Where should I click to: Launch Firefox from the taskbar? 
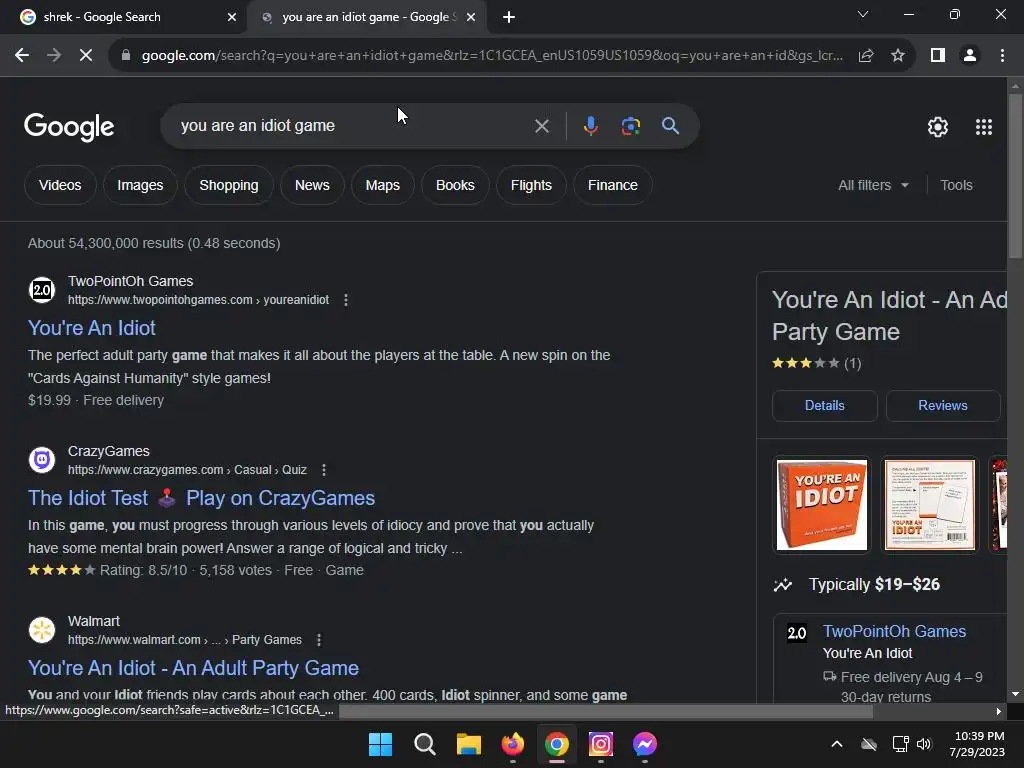pos(513,744)
